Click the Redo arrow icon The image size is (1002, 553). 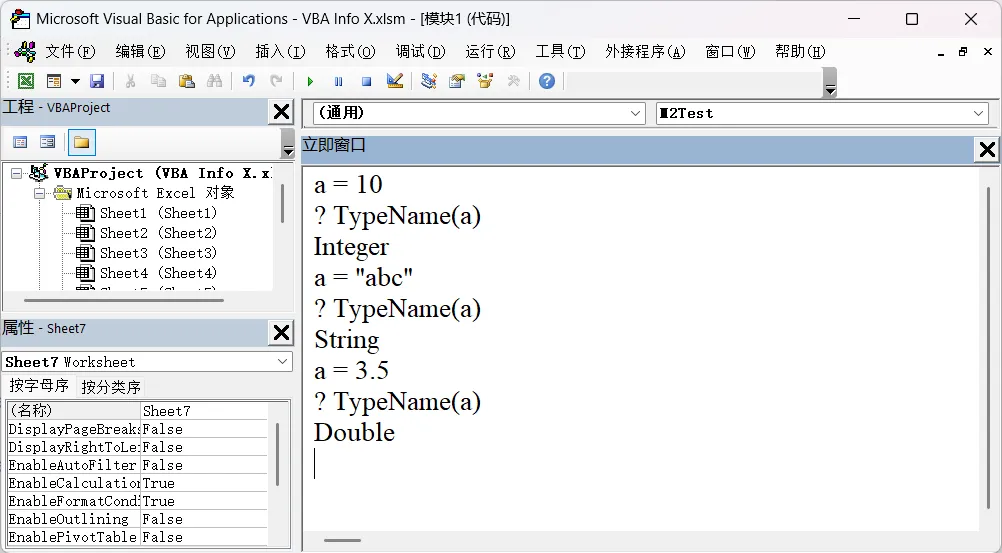[276, 81]
